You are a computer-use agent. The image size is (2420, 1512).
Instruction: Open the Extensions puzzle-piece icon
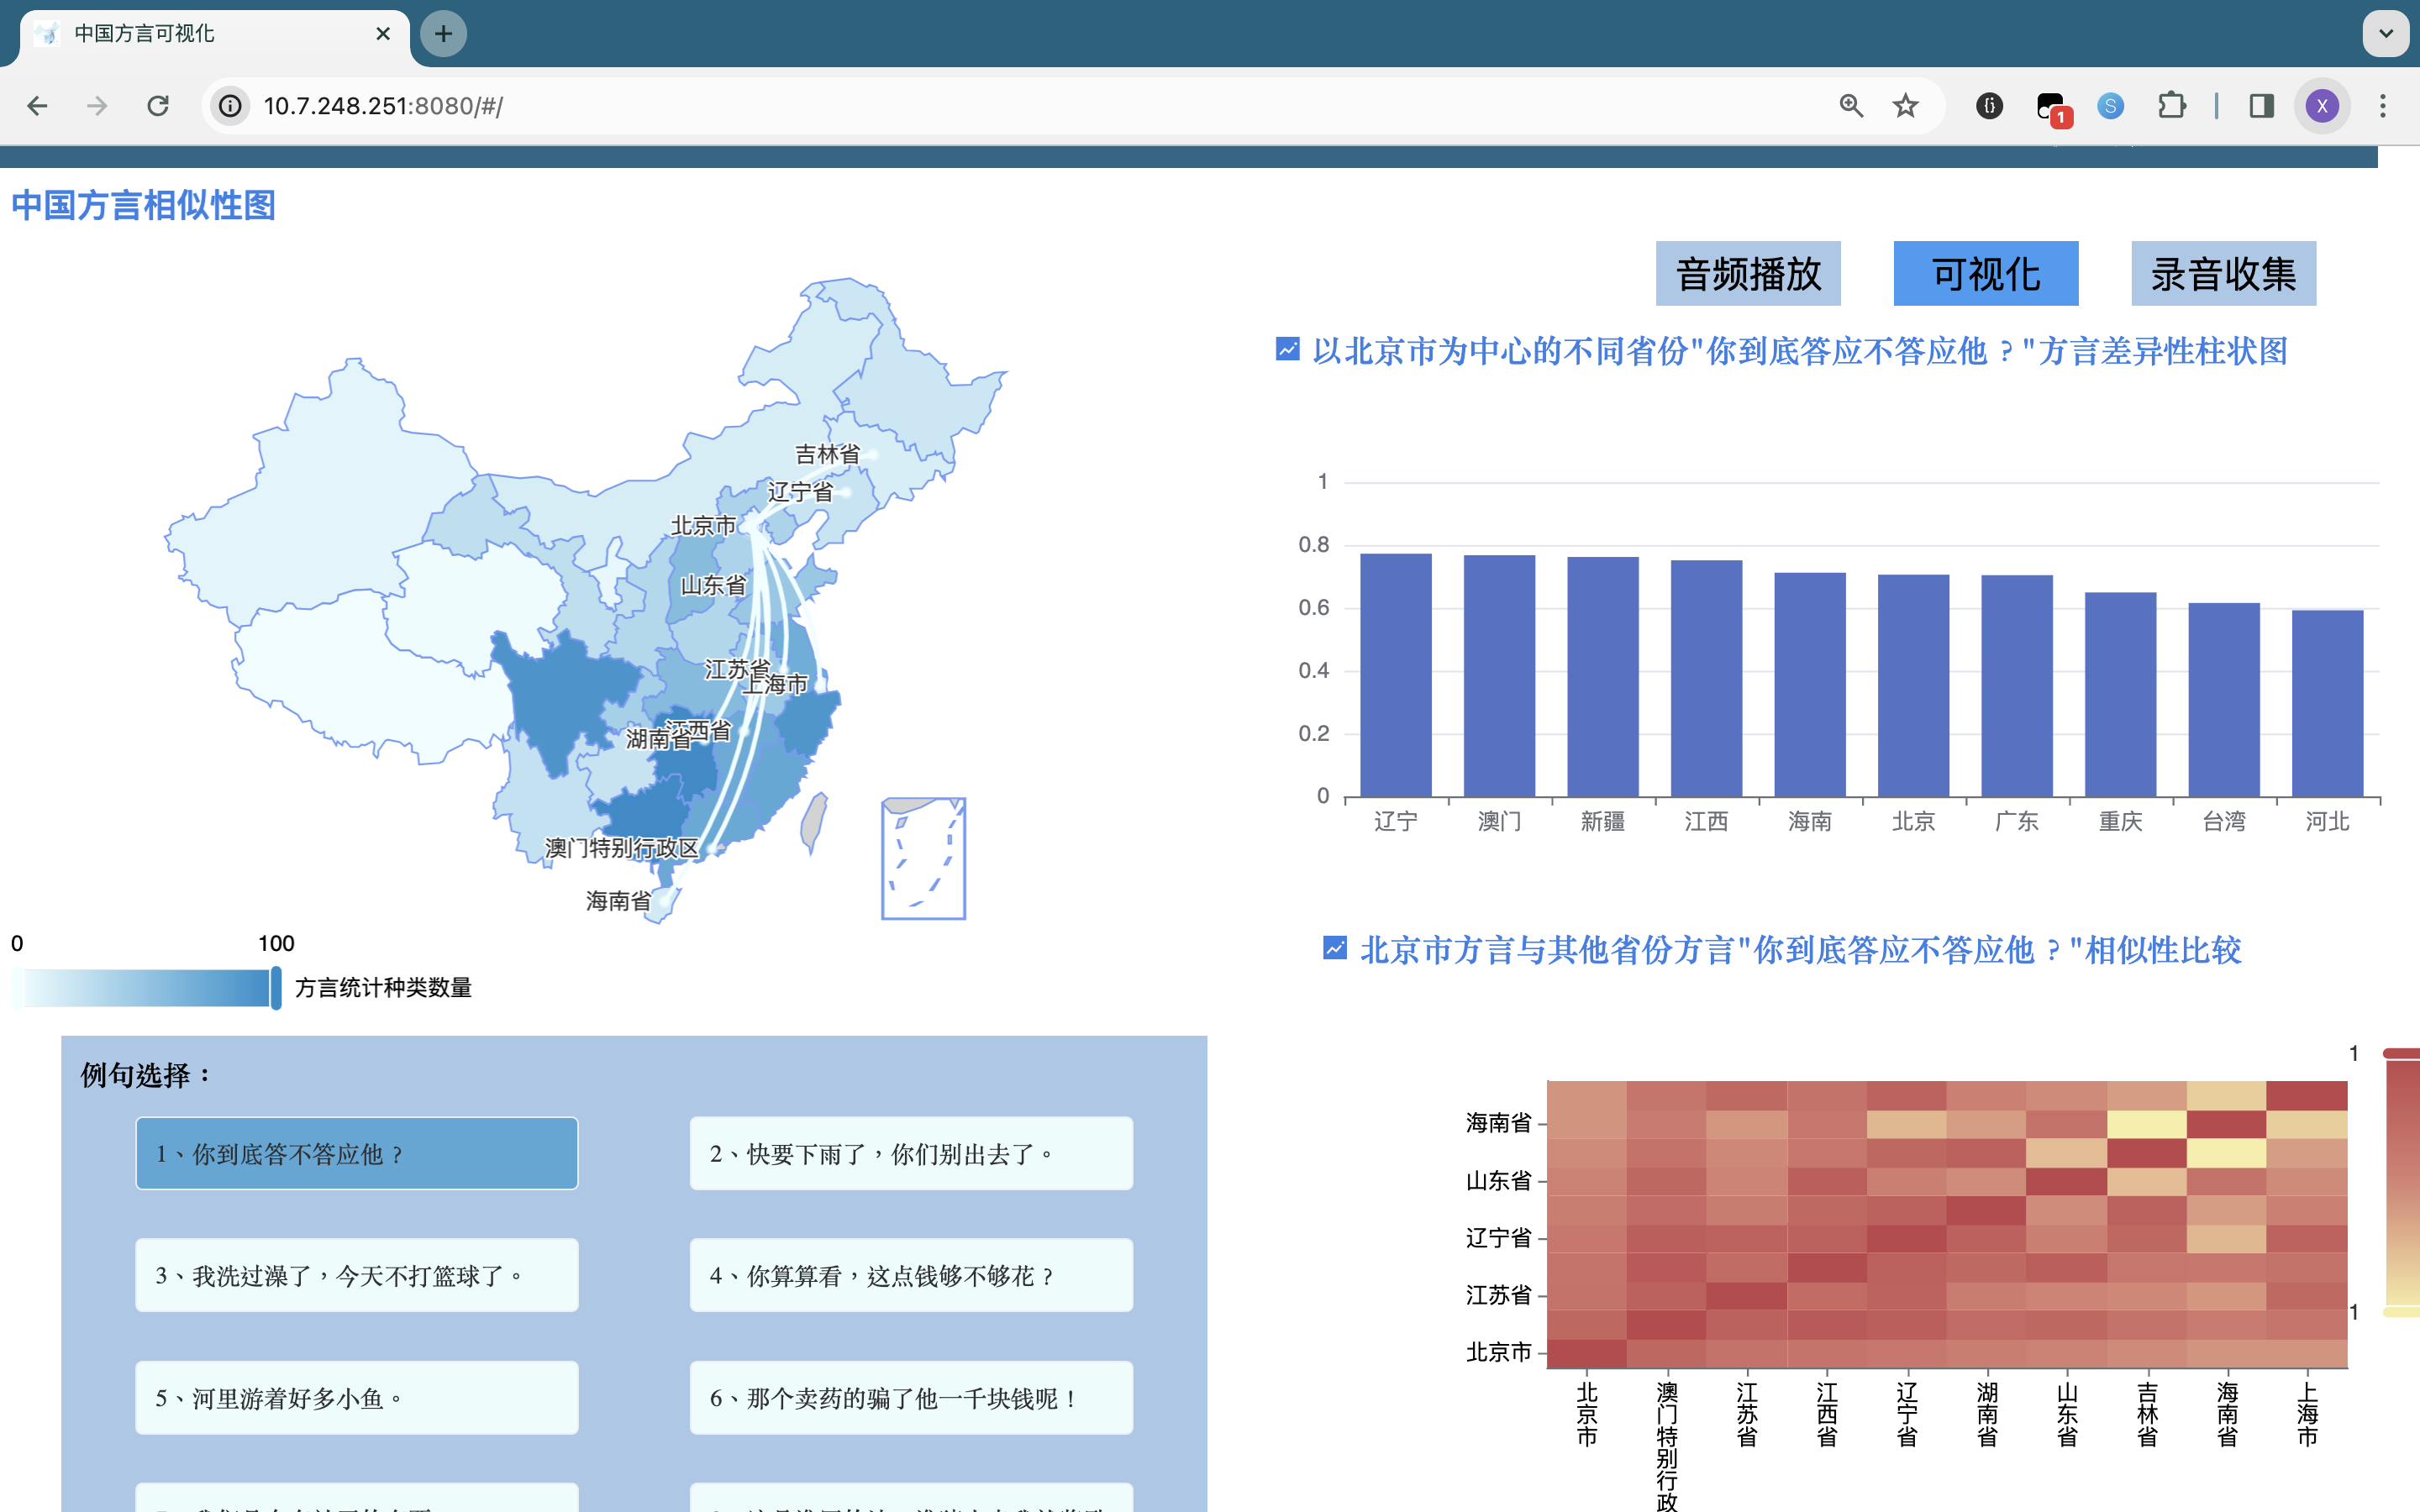tap(2171, 106)
